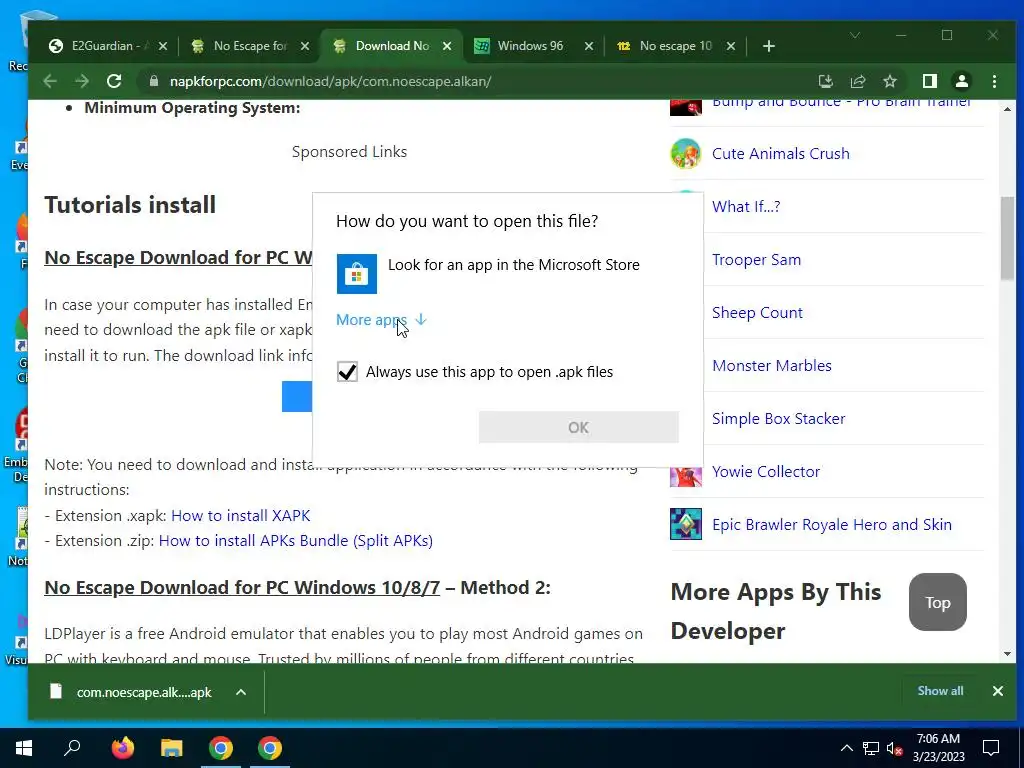Open File Explorer from the taskbar

pyautogui.click(x=171, y=748)
